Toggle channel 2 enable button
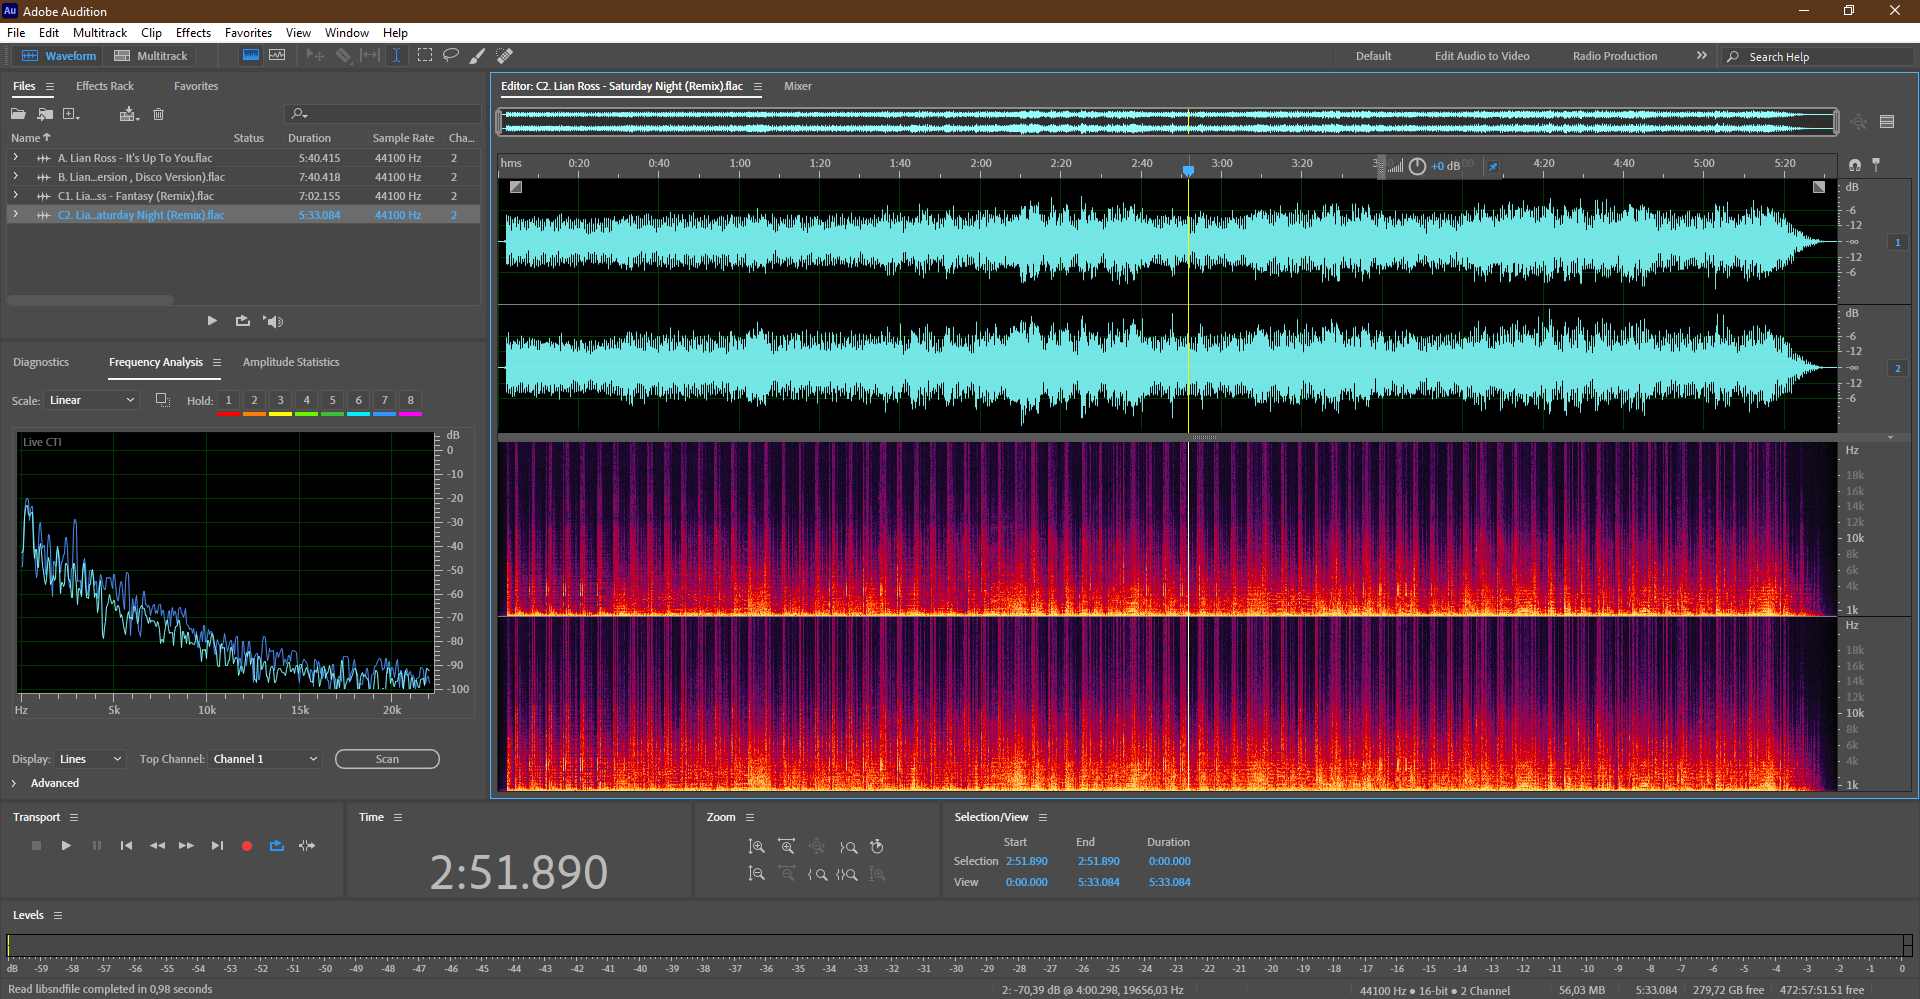1920x999 pixels. (x=1897, y=368)
